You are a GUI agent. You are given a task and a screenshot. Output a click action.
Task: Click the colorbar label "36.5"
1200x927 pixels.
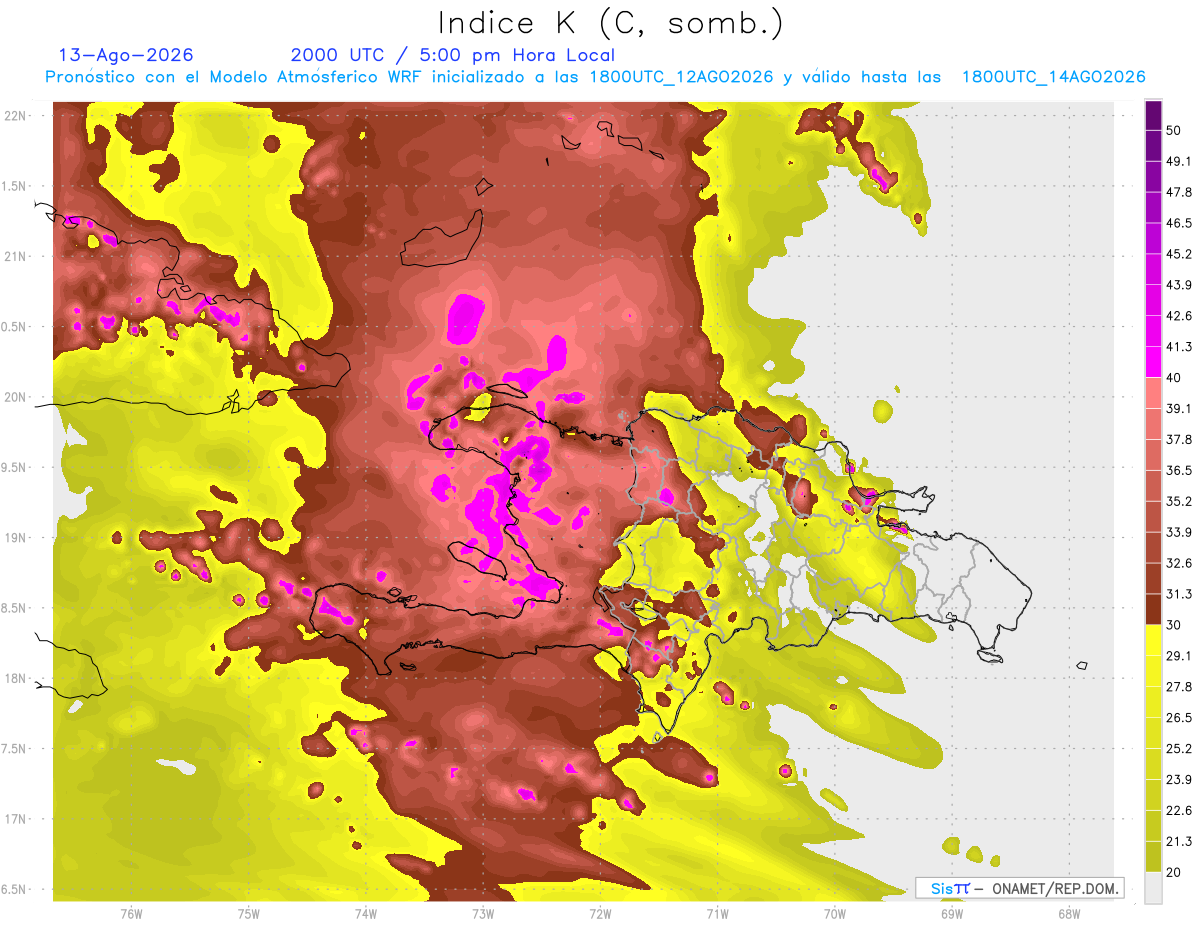tap(1179, 471)
